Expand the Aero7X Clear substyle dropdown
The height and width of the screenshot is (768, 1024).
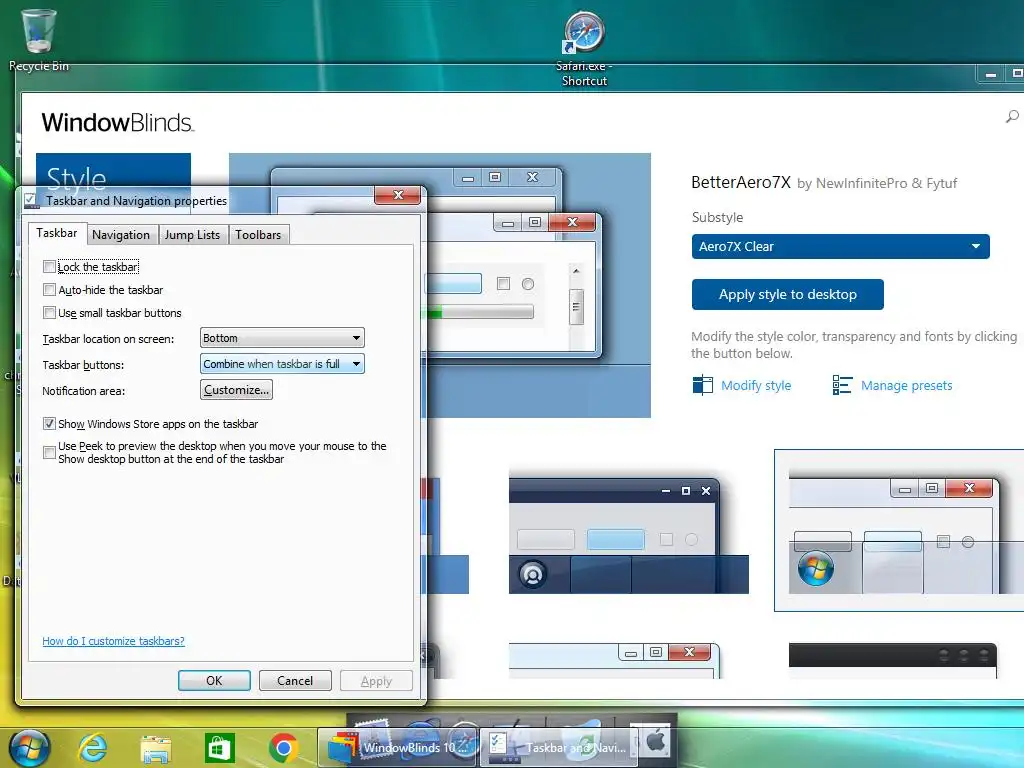[840, 246]
